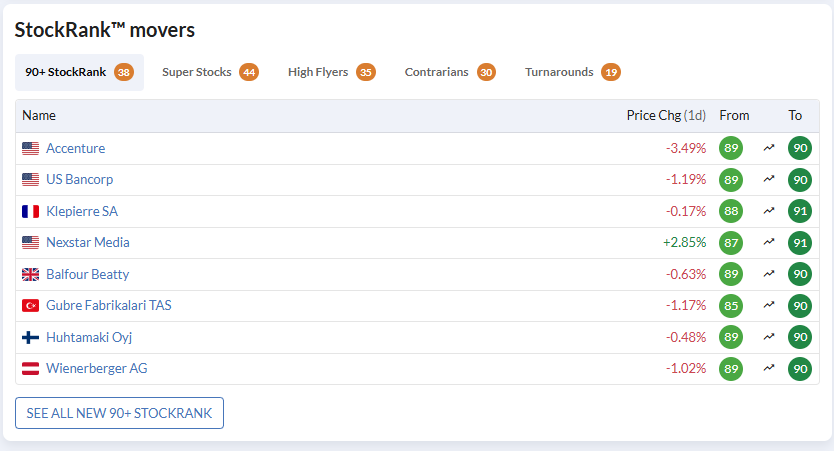Open the Balfour Beatty stock link
The image size is (834, 451).
(x=88, y=274)
